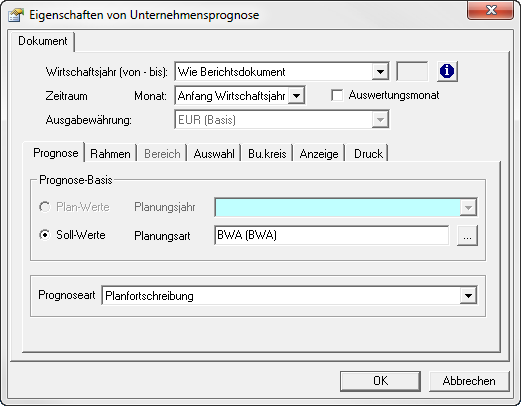Open the Ausgabewährung EUR (Basis) dropdown
The height and width of the screenshot is (406, 521).
tap(380, 120)
